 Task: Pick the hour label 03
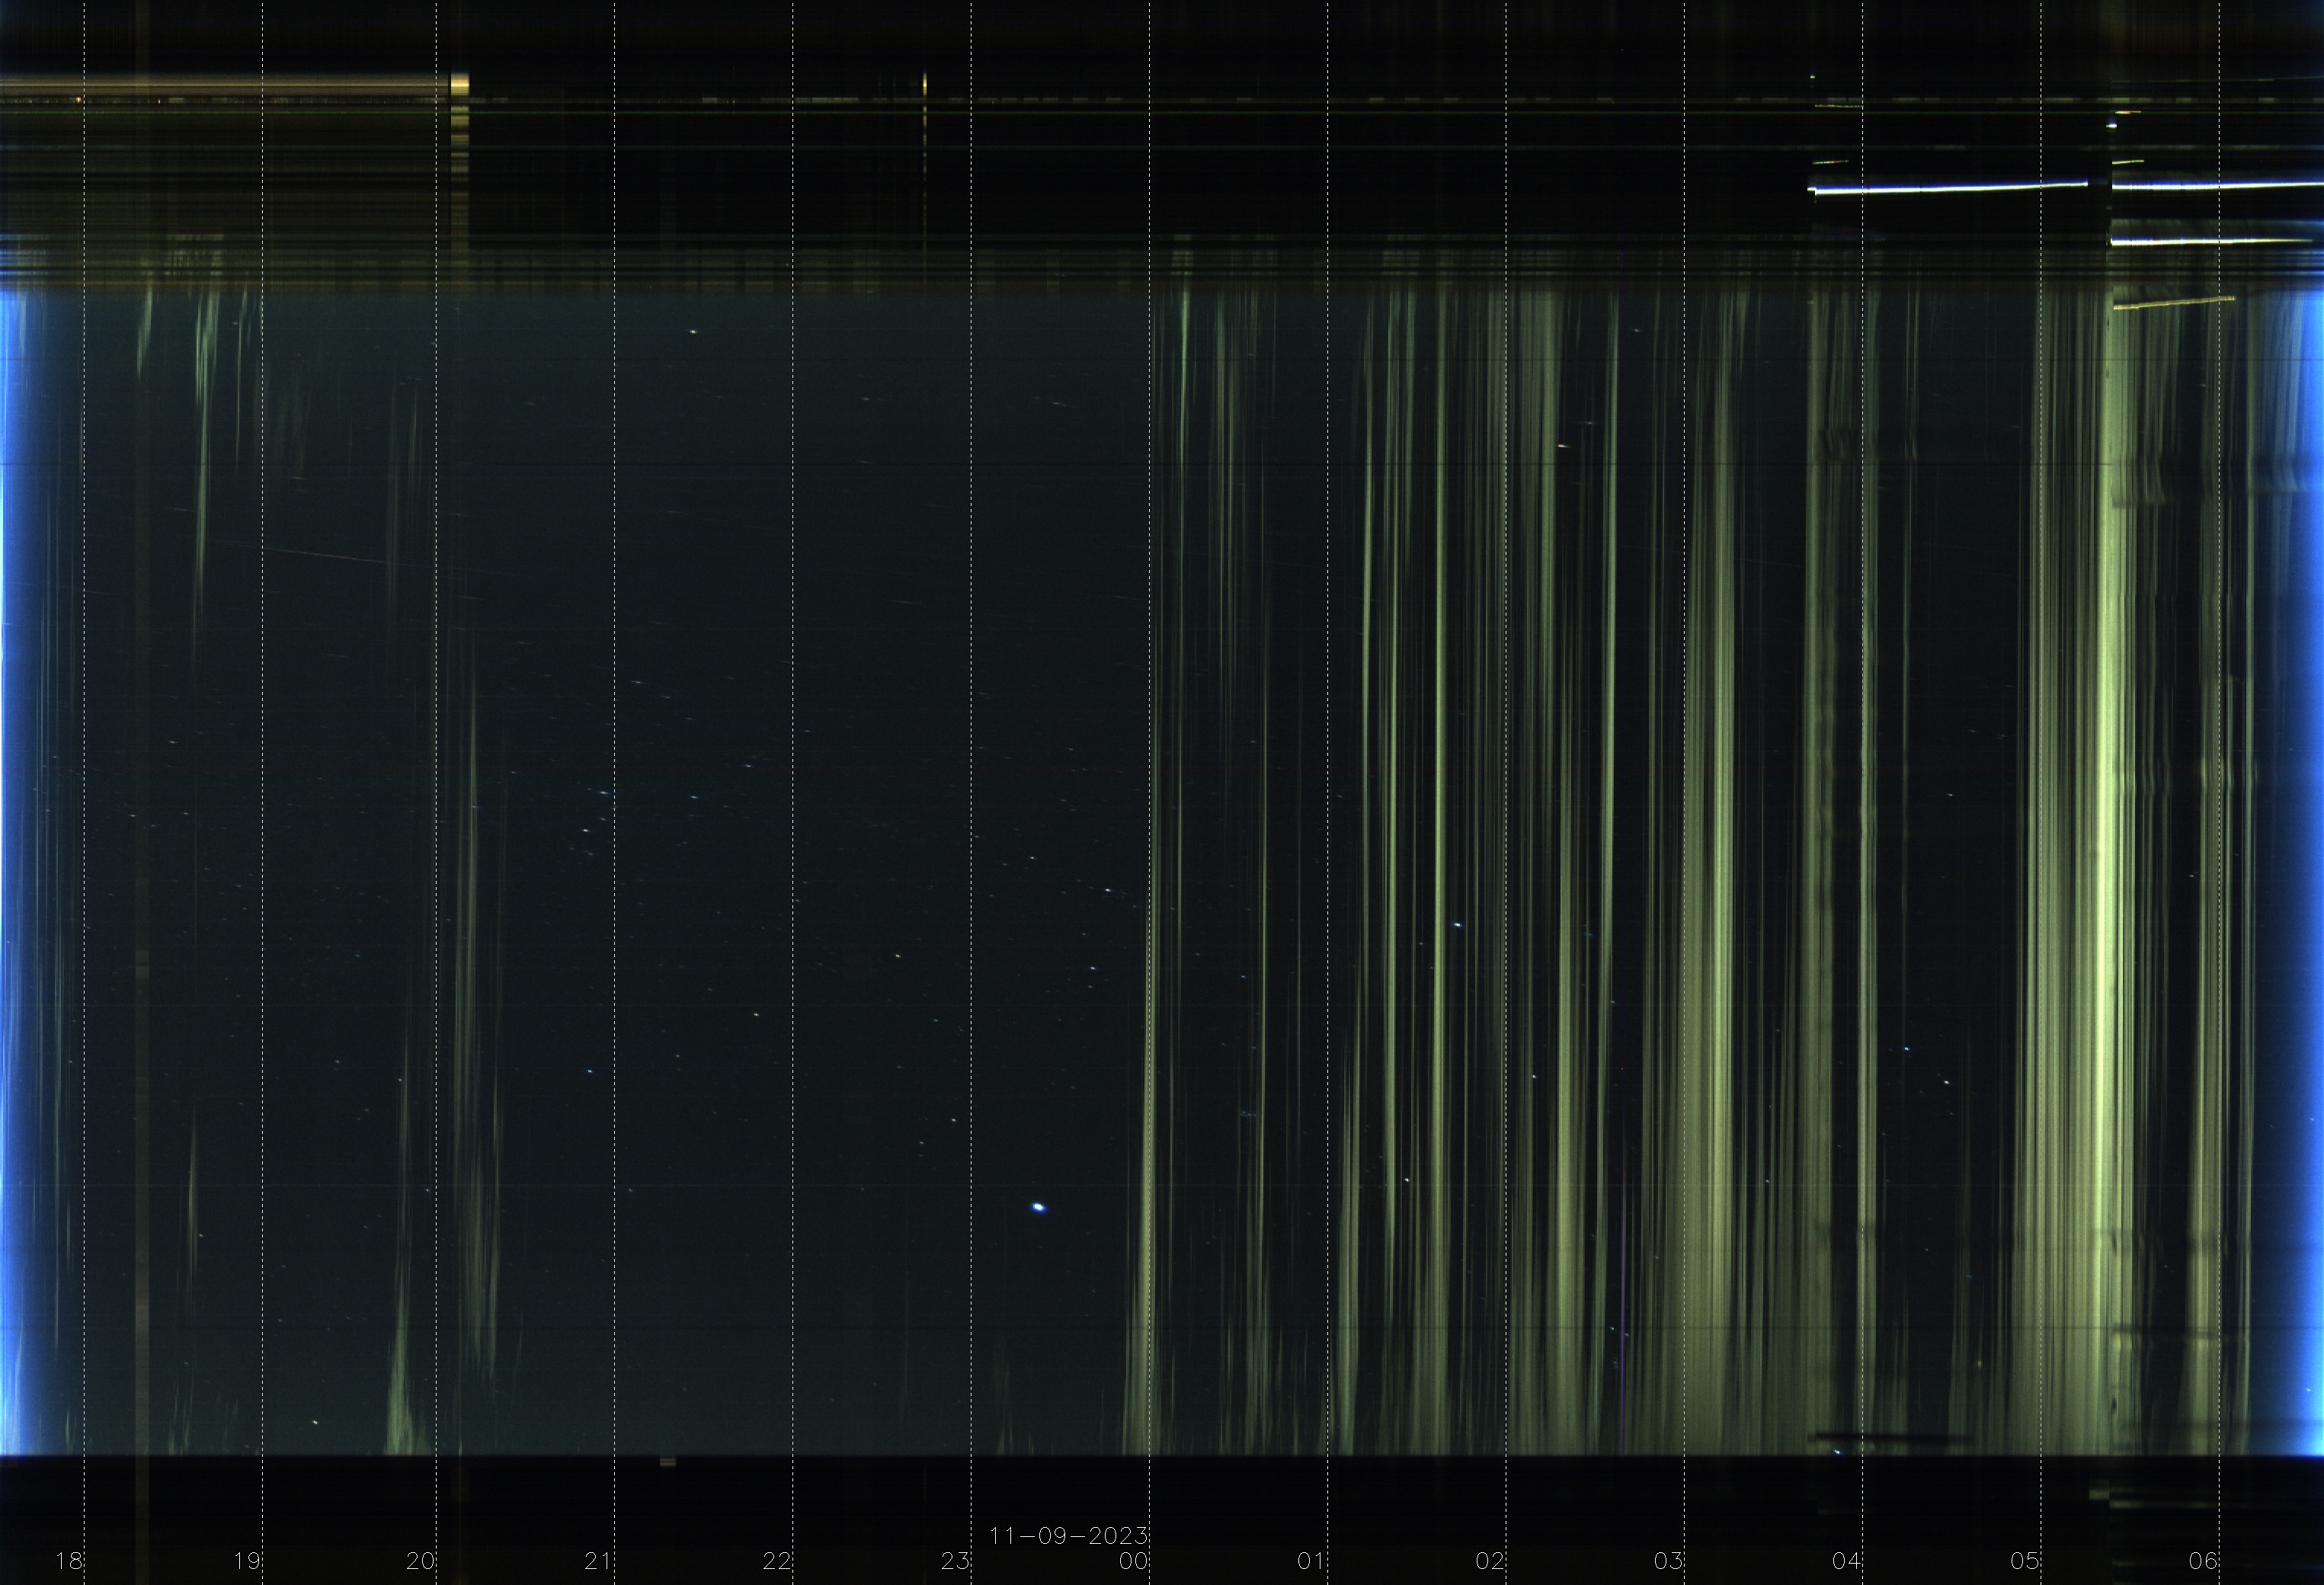[x=1668, y=1560]
